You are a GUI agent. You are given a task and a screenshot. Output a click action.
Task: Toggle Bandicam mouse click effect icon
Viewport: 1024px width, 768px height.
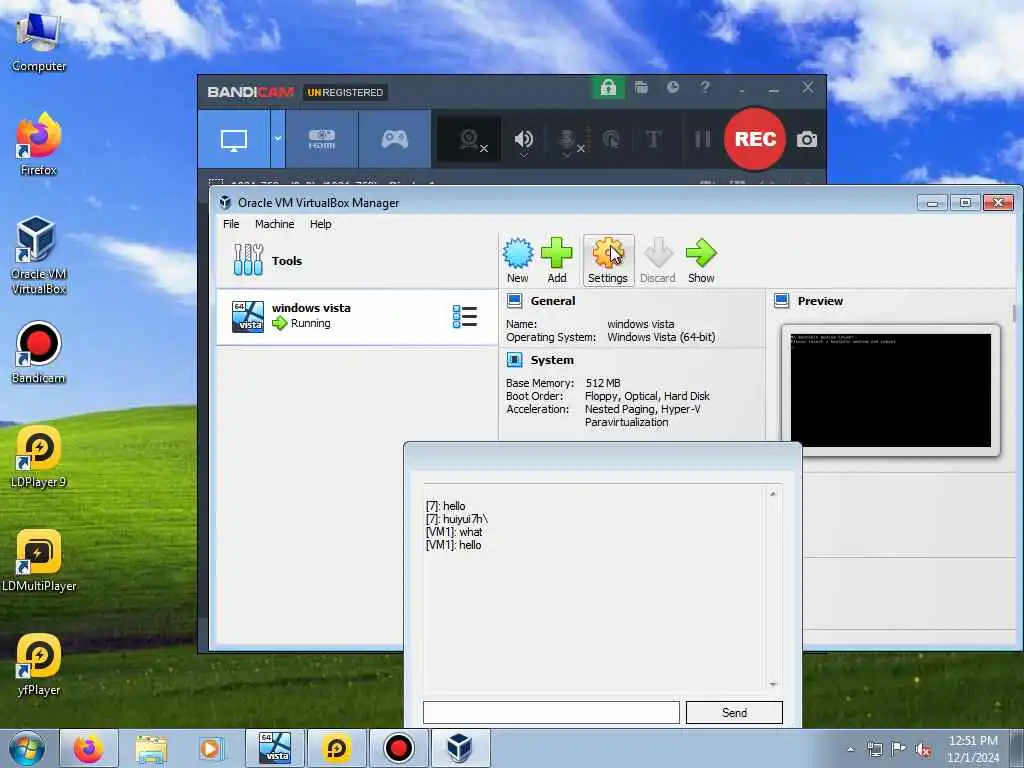(x=611, y=139)
